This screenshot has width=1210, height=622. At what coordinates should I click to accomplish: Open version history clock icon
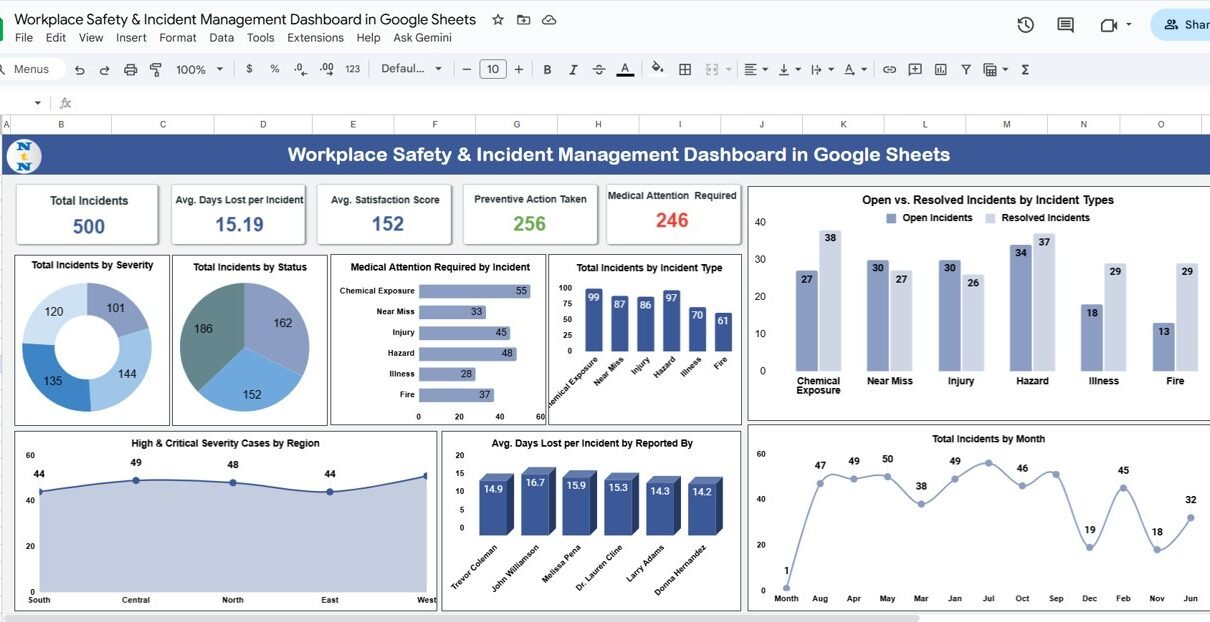[1025, 25]
